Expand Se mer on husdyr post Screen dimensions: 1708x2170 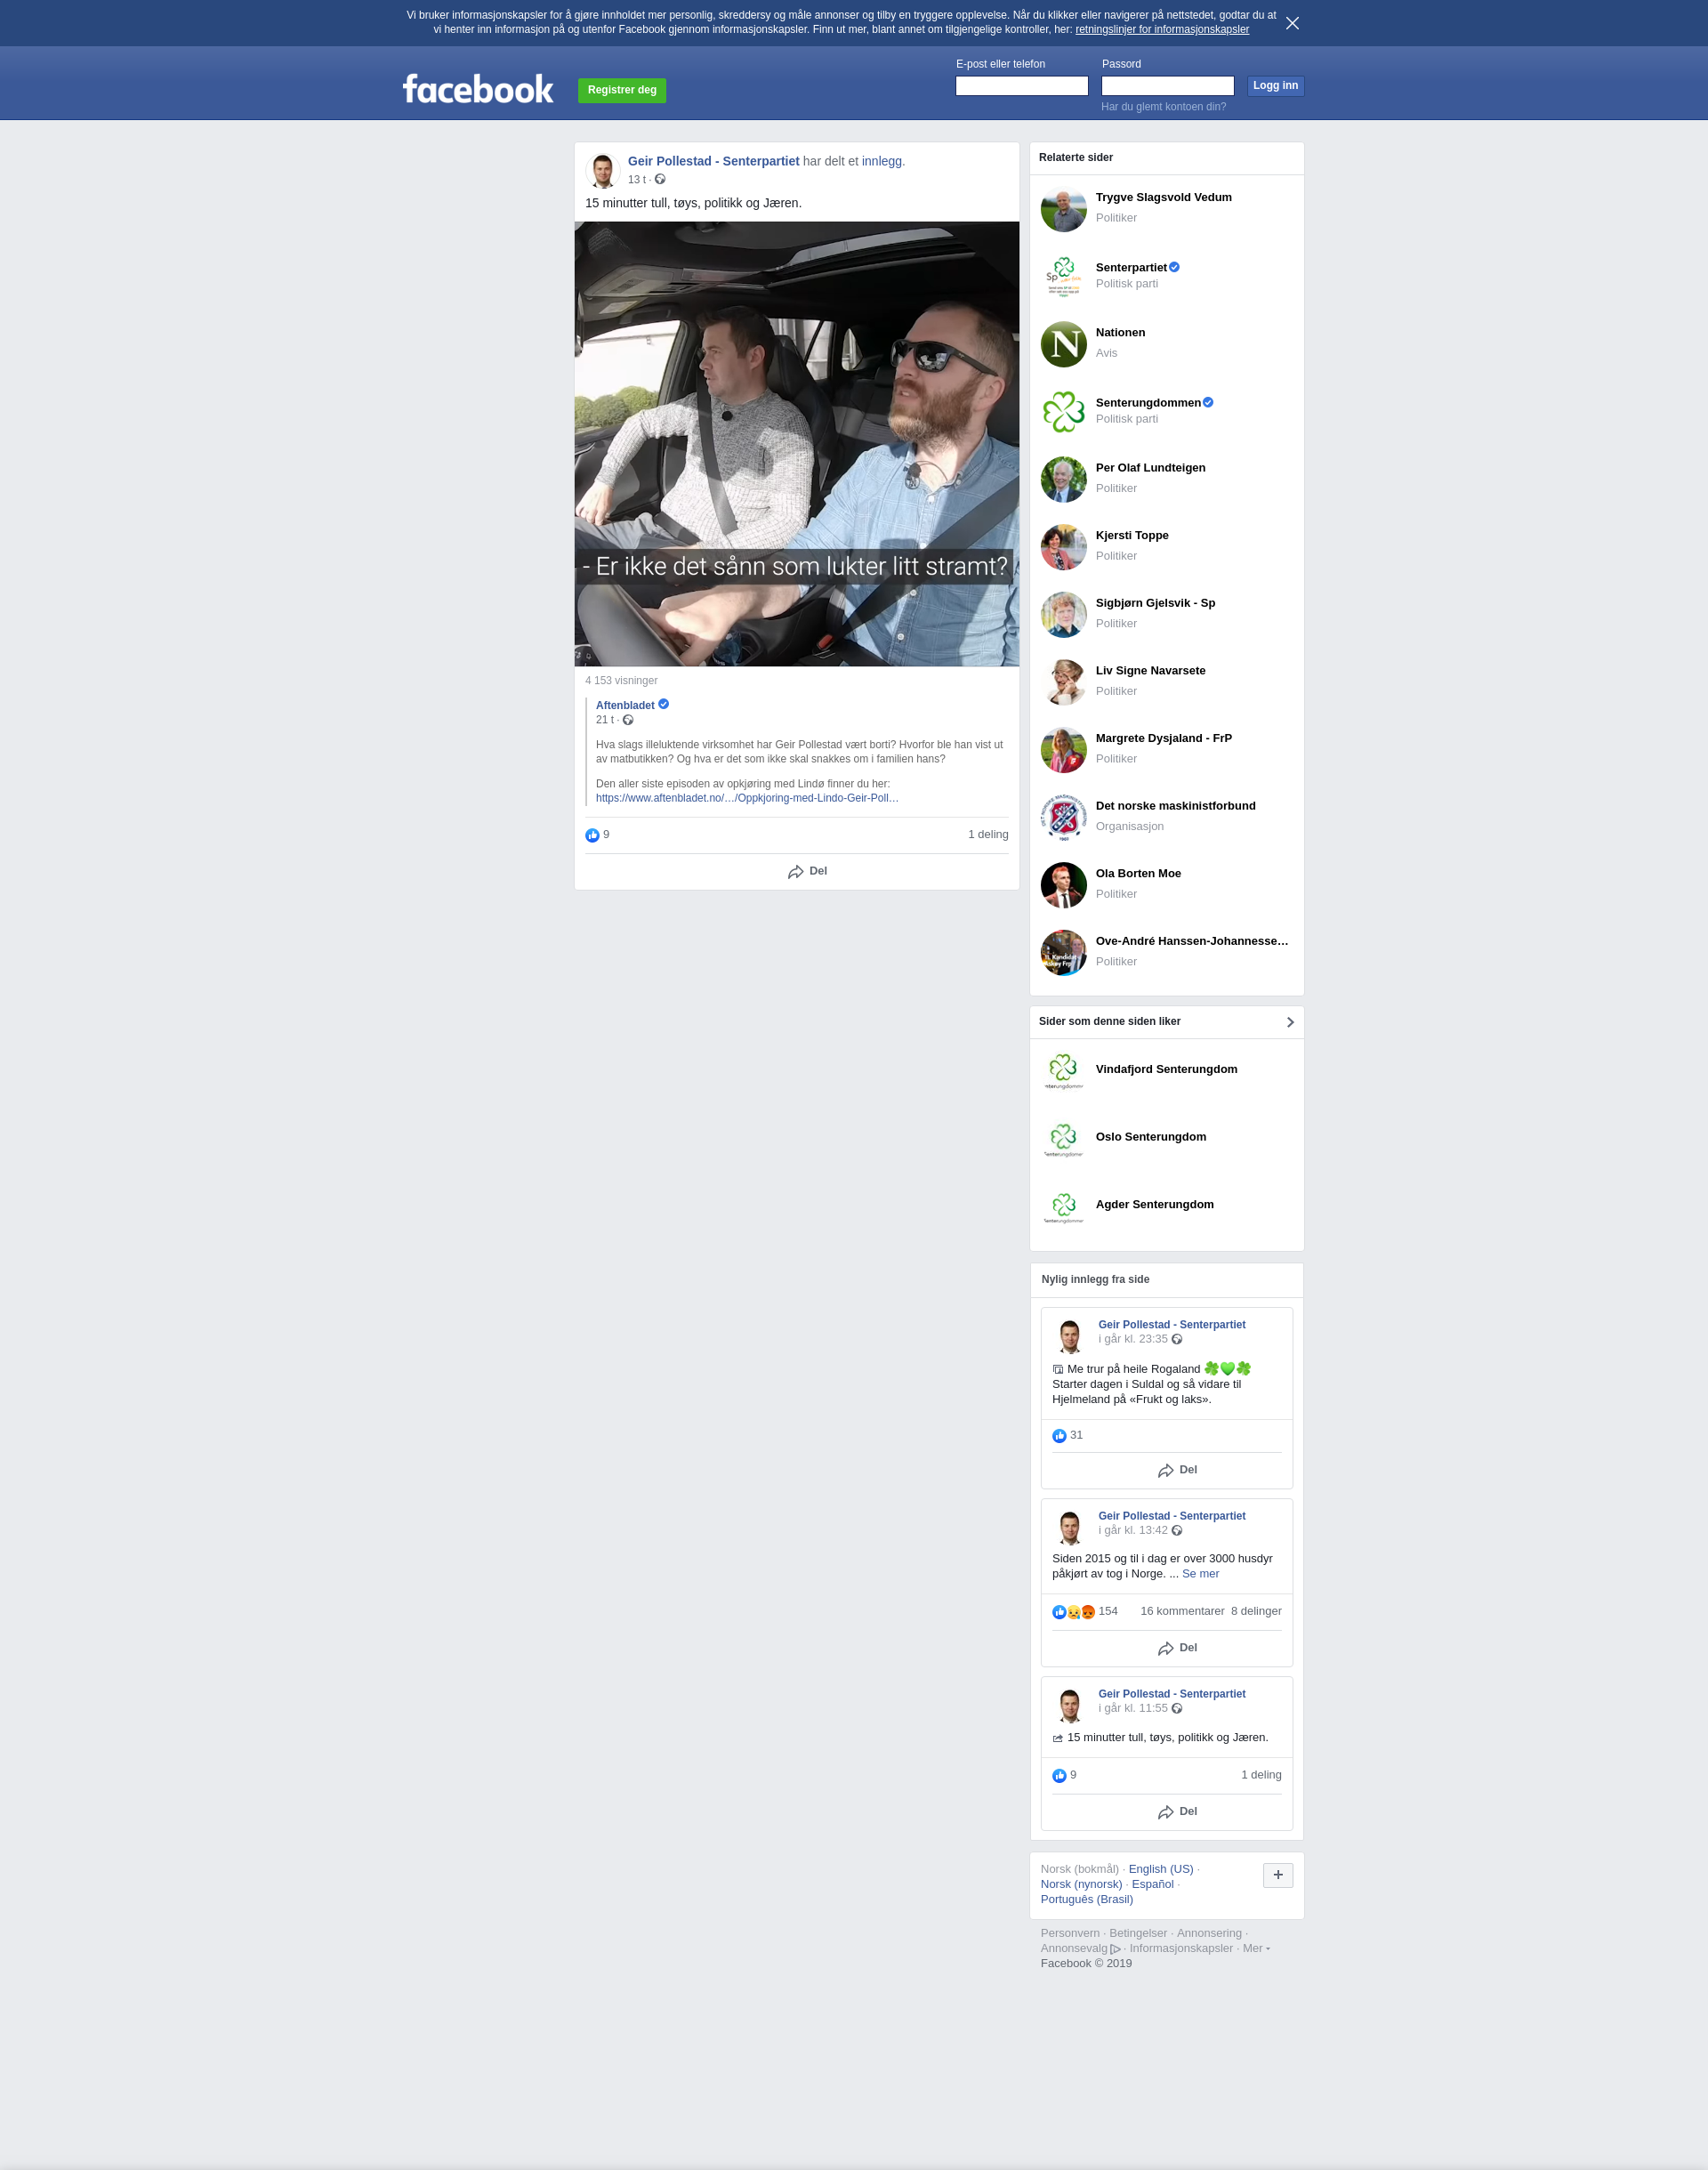pos(1200,1574)
